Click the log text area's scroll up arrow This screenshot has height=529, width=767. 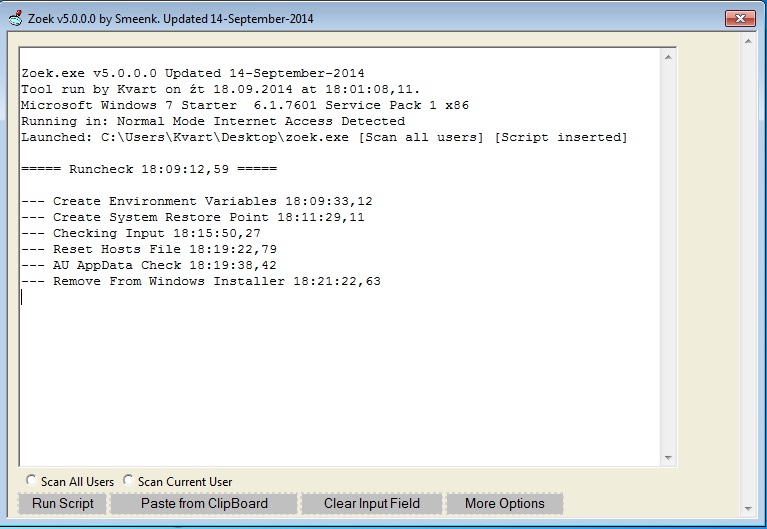pos(668,57)
